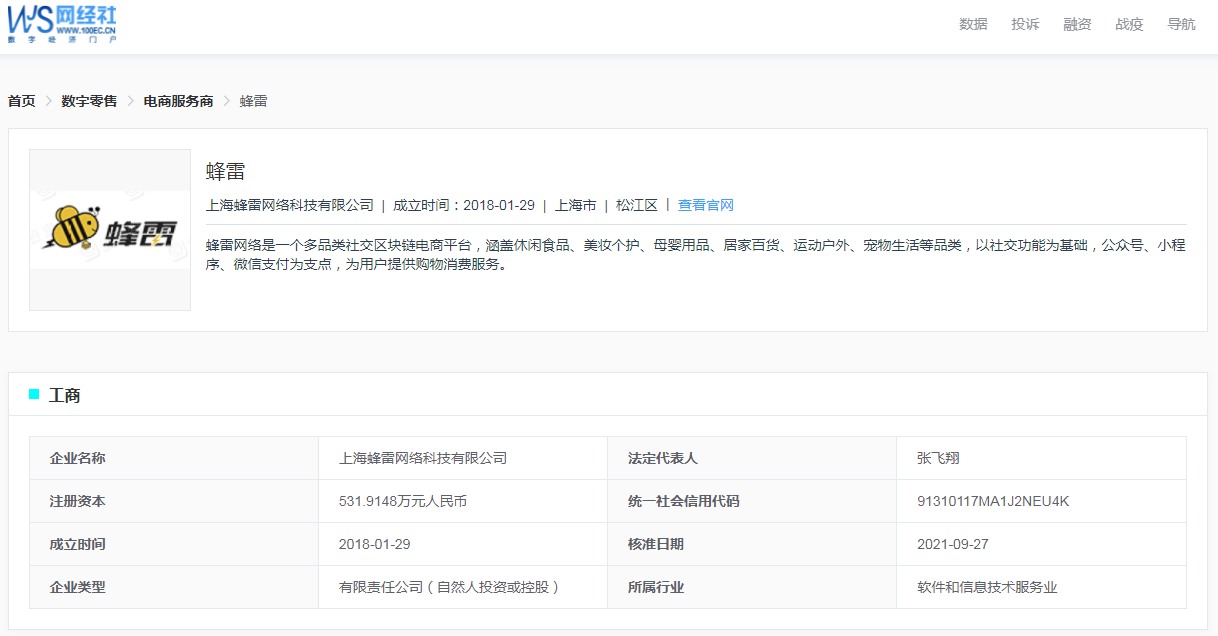
Task: Select 战疫 in the top navigation
Action: [x=1129, y=24]
